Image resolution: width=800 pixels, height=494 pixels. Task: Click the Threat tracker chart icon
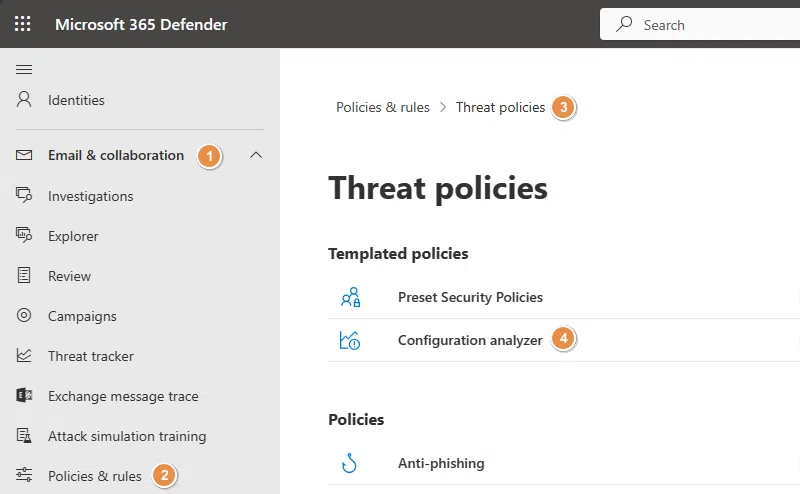24,355
